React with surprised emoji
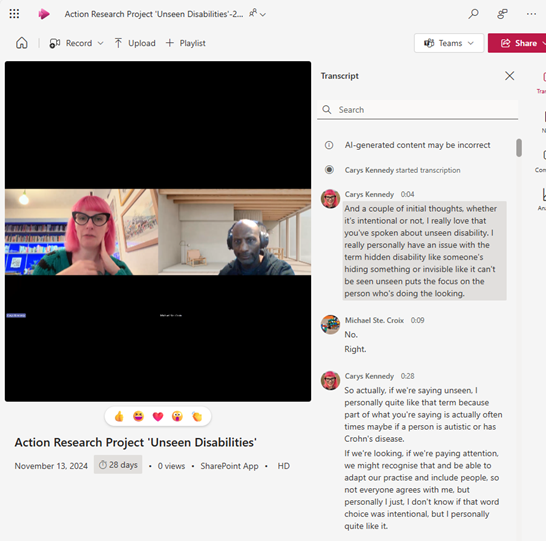The image size is (546, 541). tap(177, 416)
